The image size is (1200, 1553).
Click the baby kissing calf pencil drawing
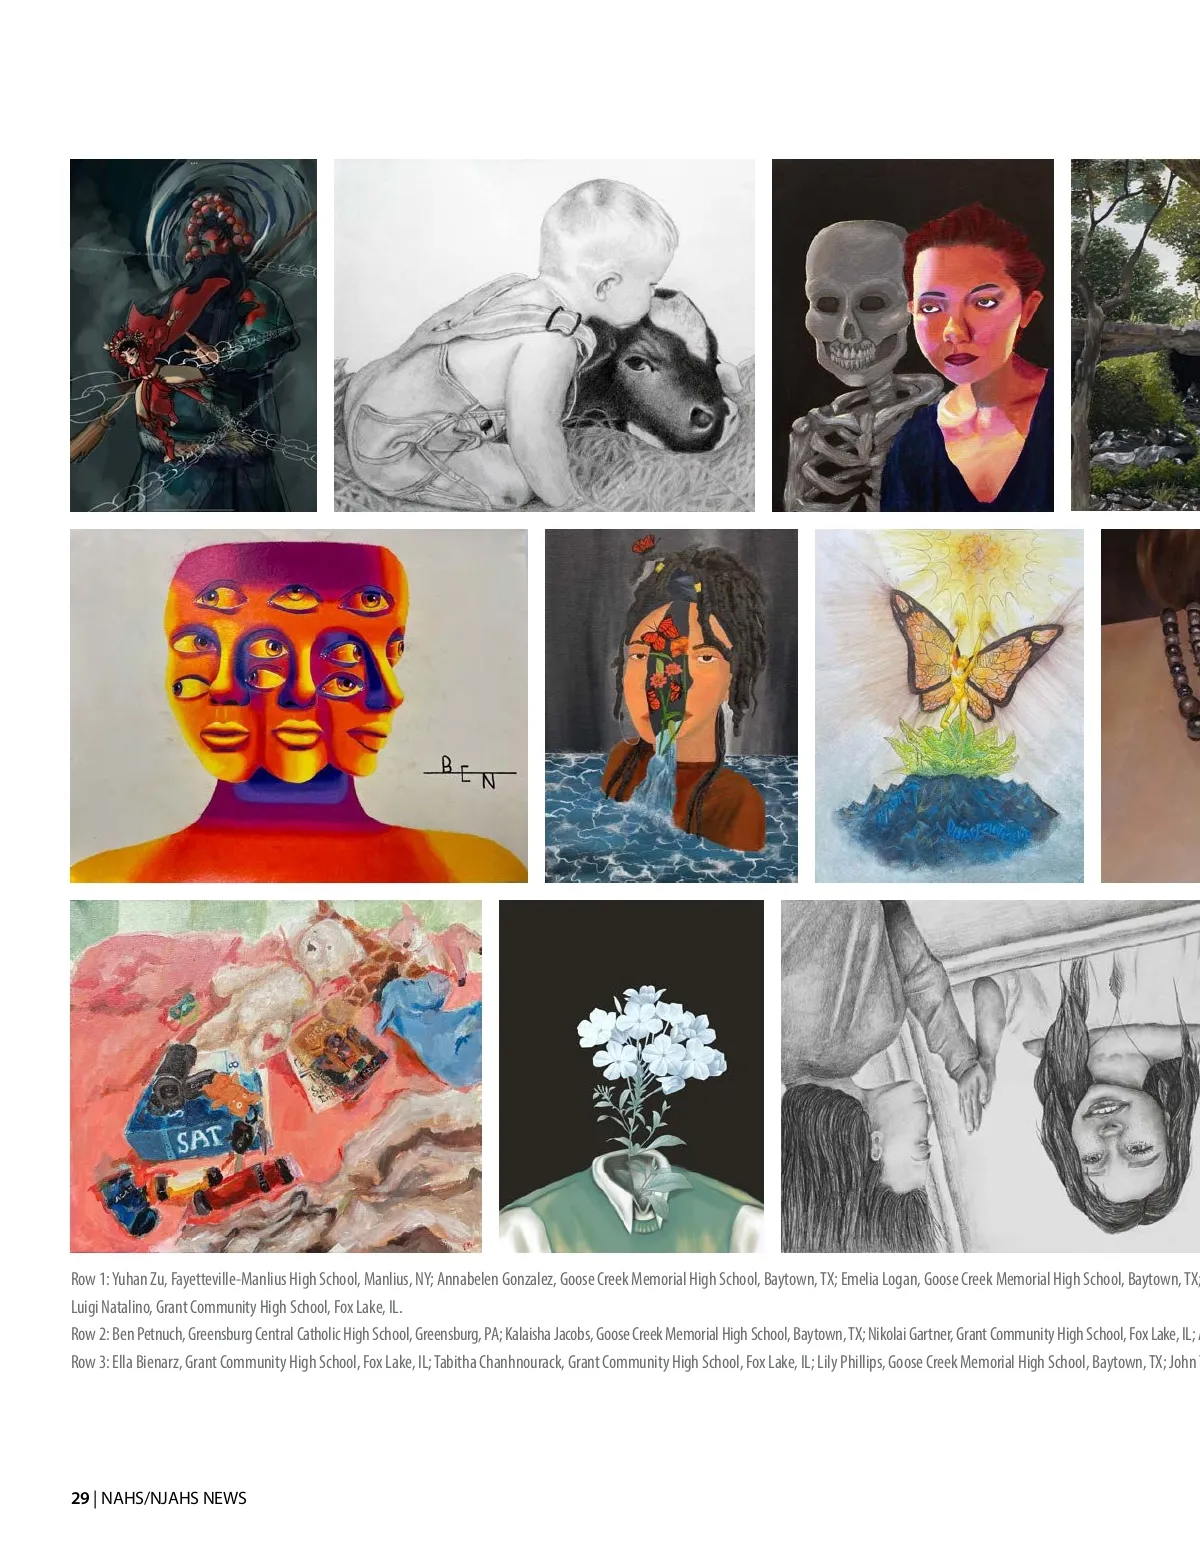click(x=544, y=335)
